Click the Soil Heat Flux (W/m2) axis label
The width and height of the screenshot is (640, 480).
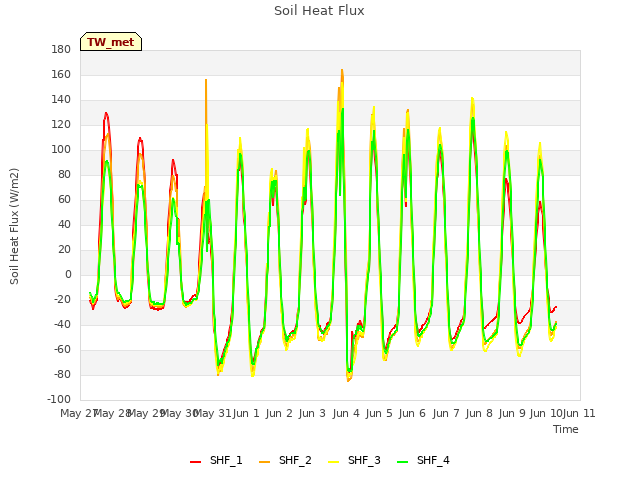click(x=14, y=226)
